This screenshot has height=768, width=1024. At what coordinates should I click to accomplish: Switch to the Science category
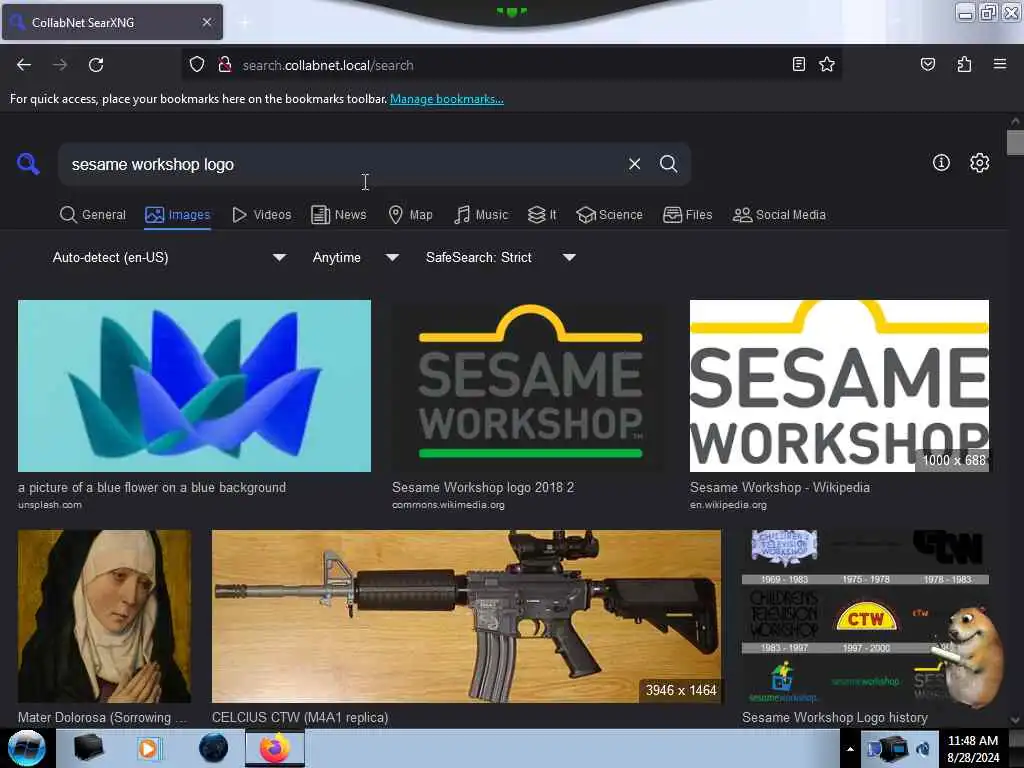coord(609,215)
